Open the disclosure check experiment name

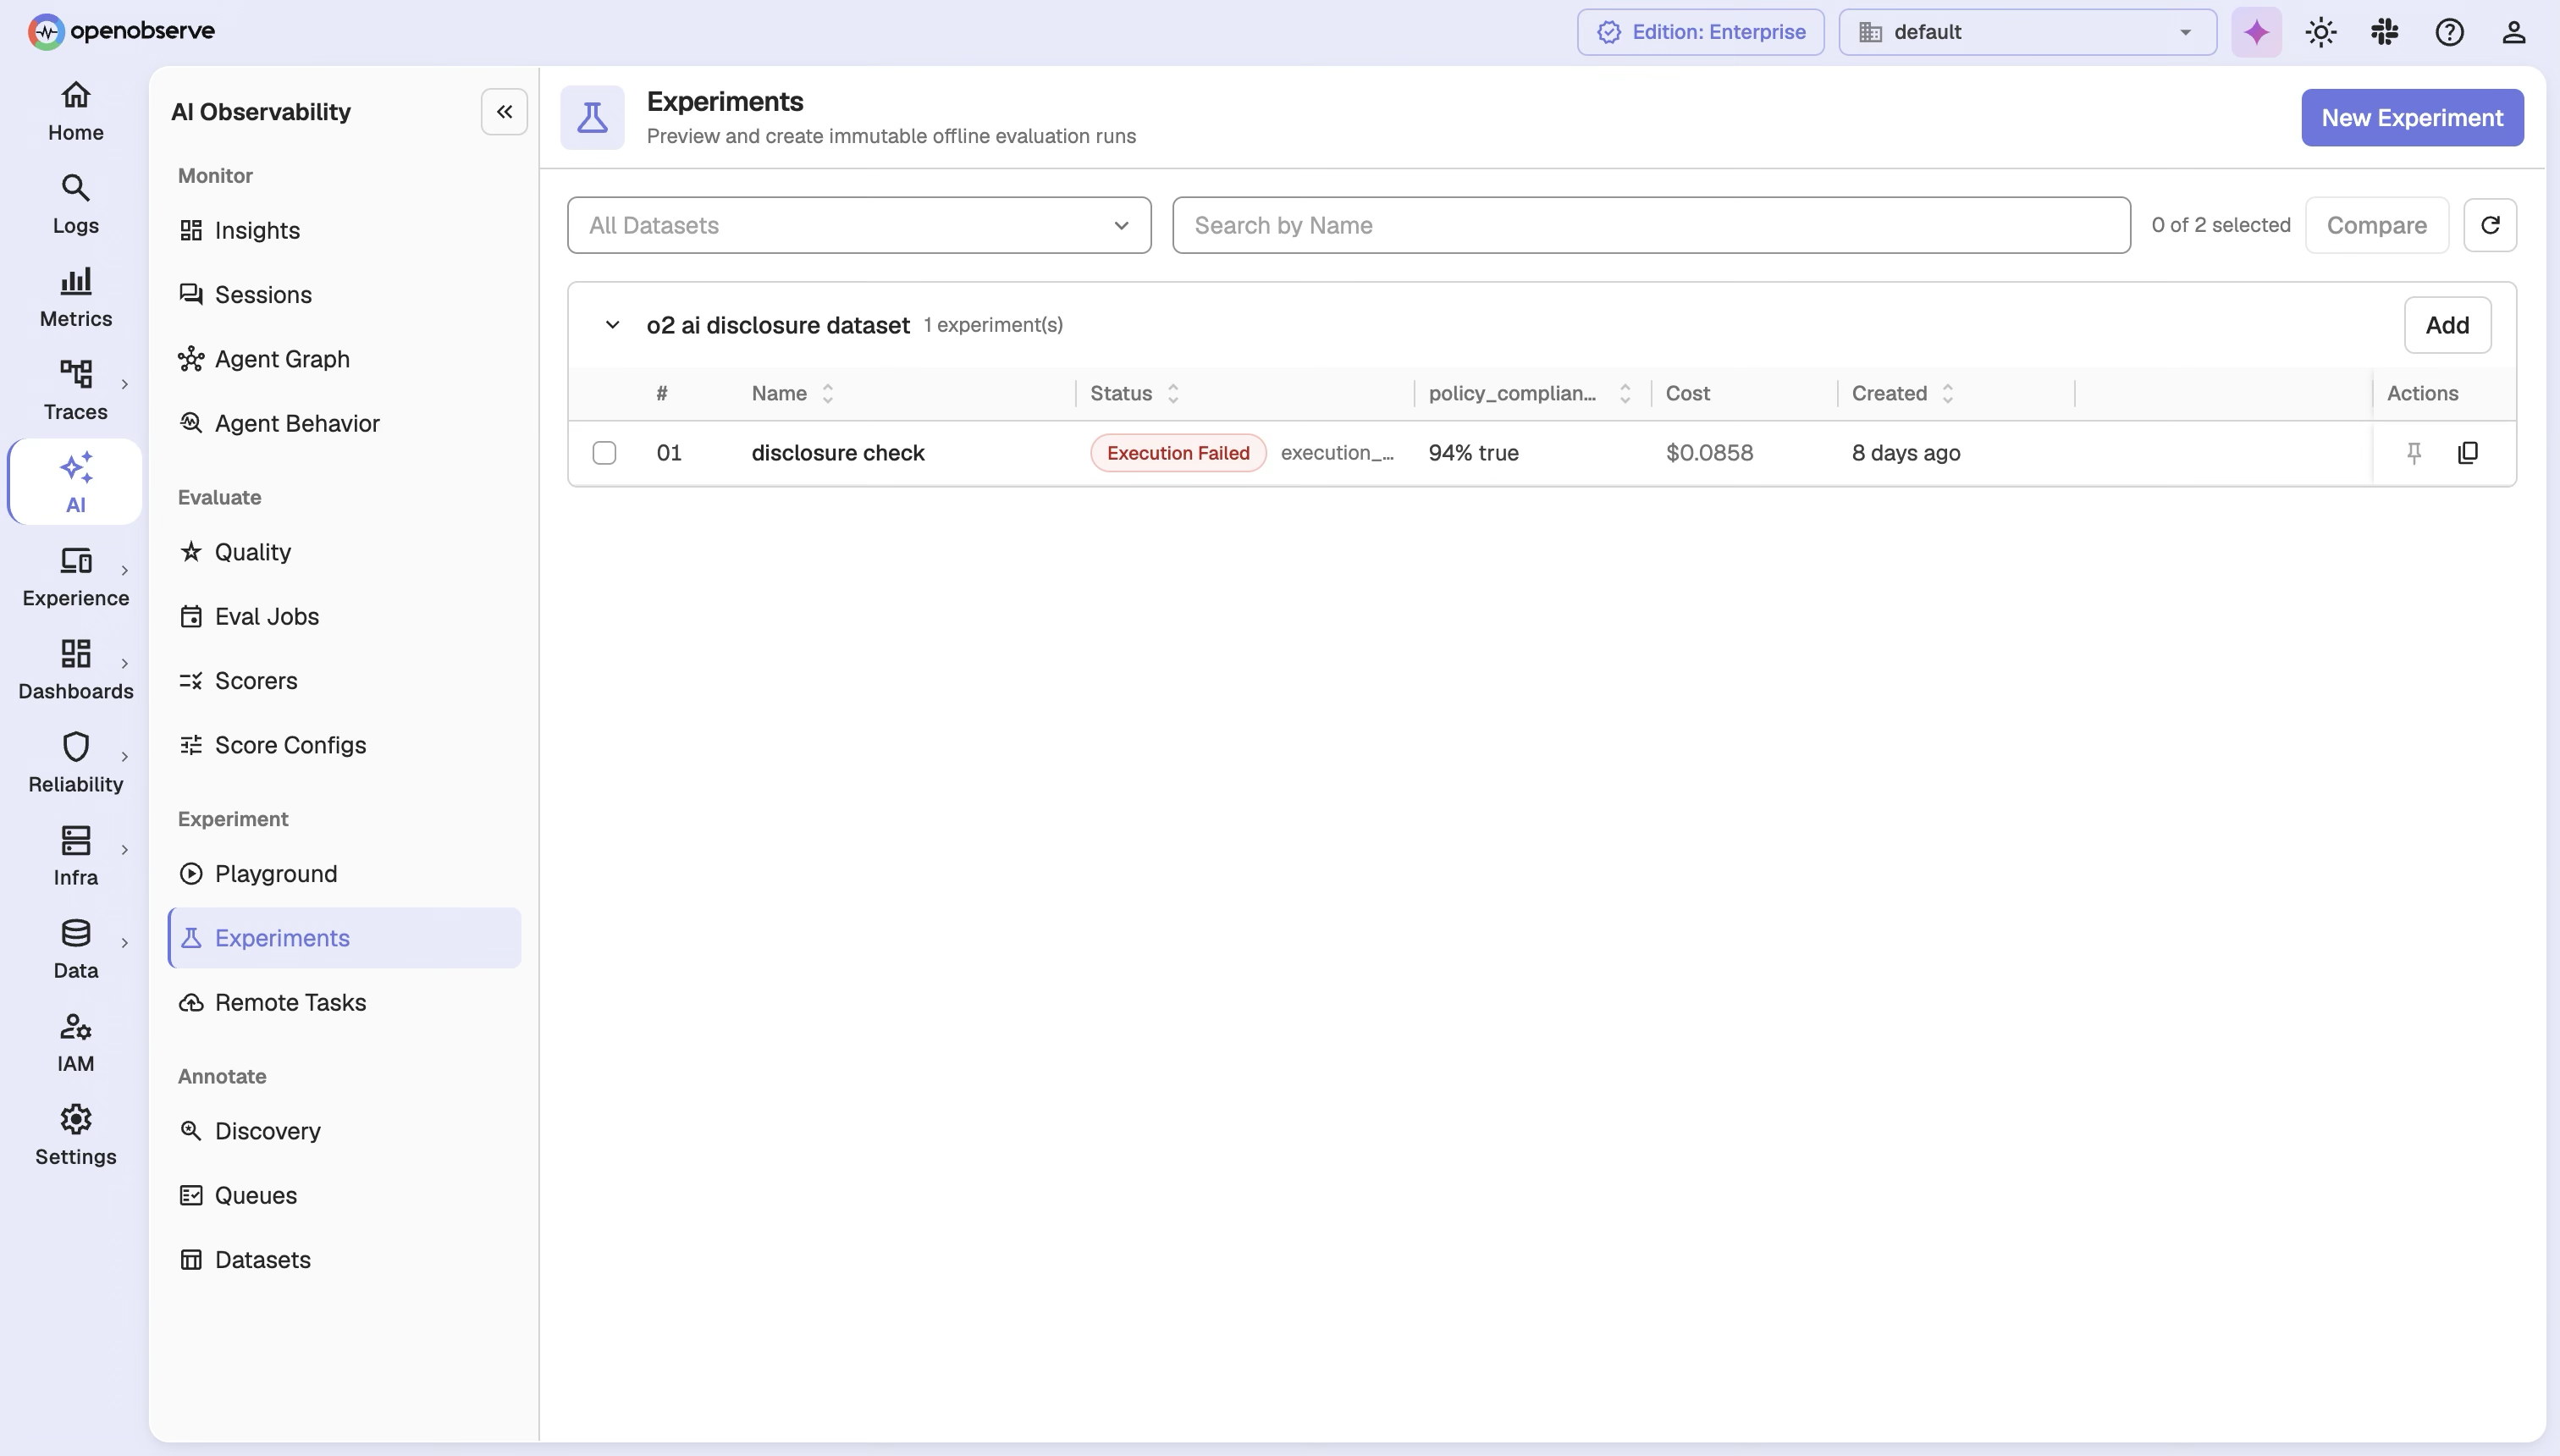(837, 453)
